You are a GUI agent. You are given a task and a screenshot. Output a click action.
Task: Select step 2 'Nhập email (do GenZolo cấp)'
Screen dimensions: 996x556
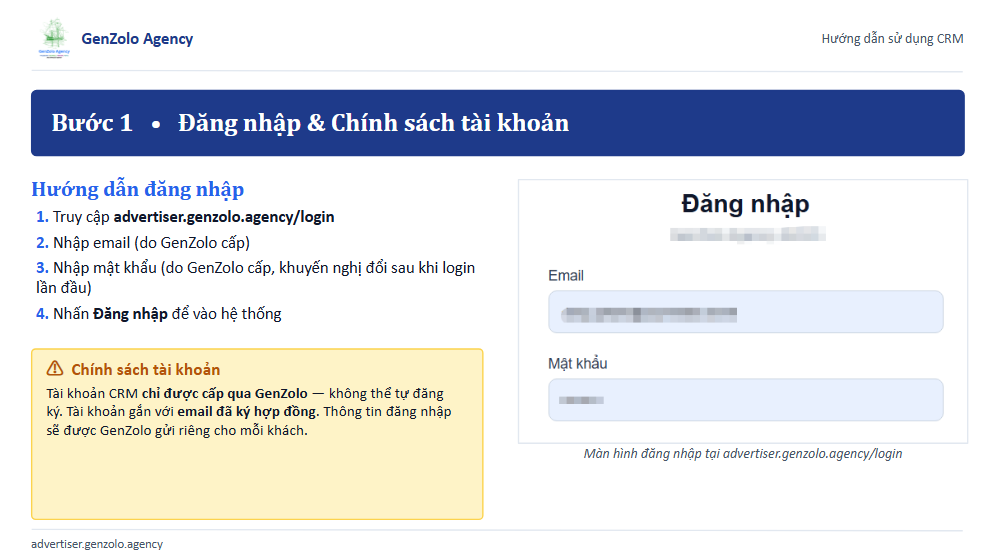click(x=143, y=243)
